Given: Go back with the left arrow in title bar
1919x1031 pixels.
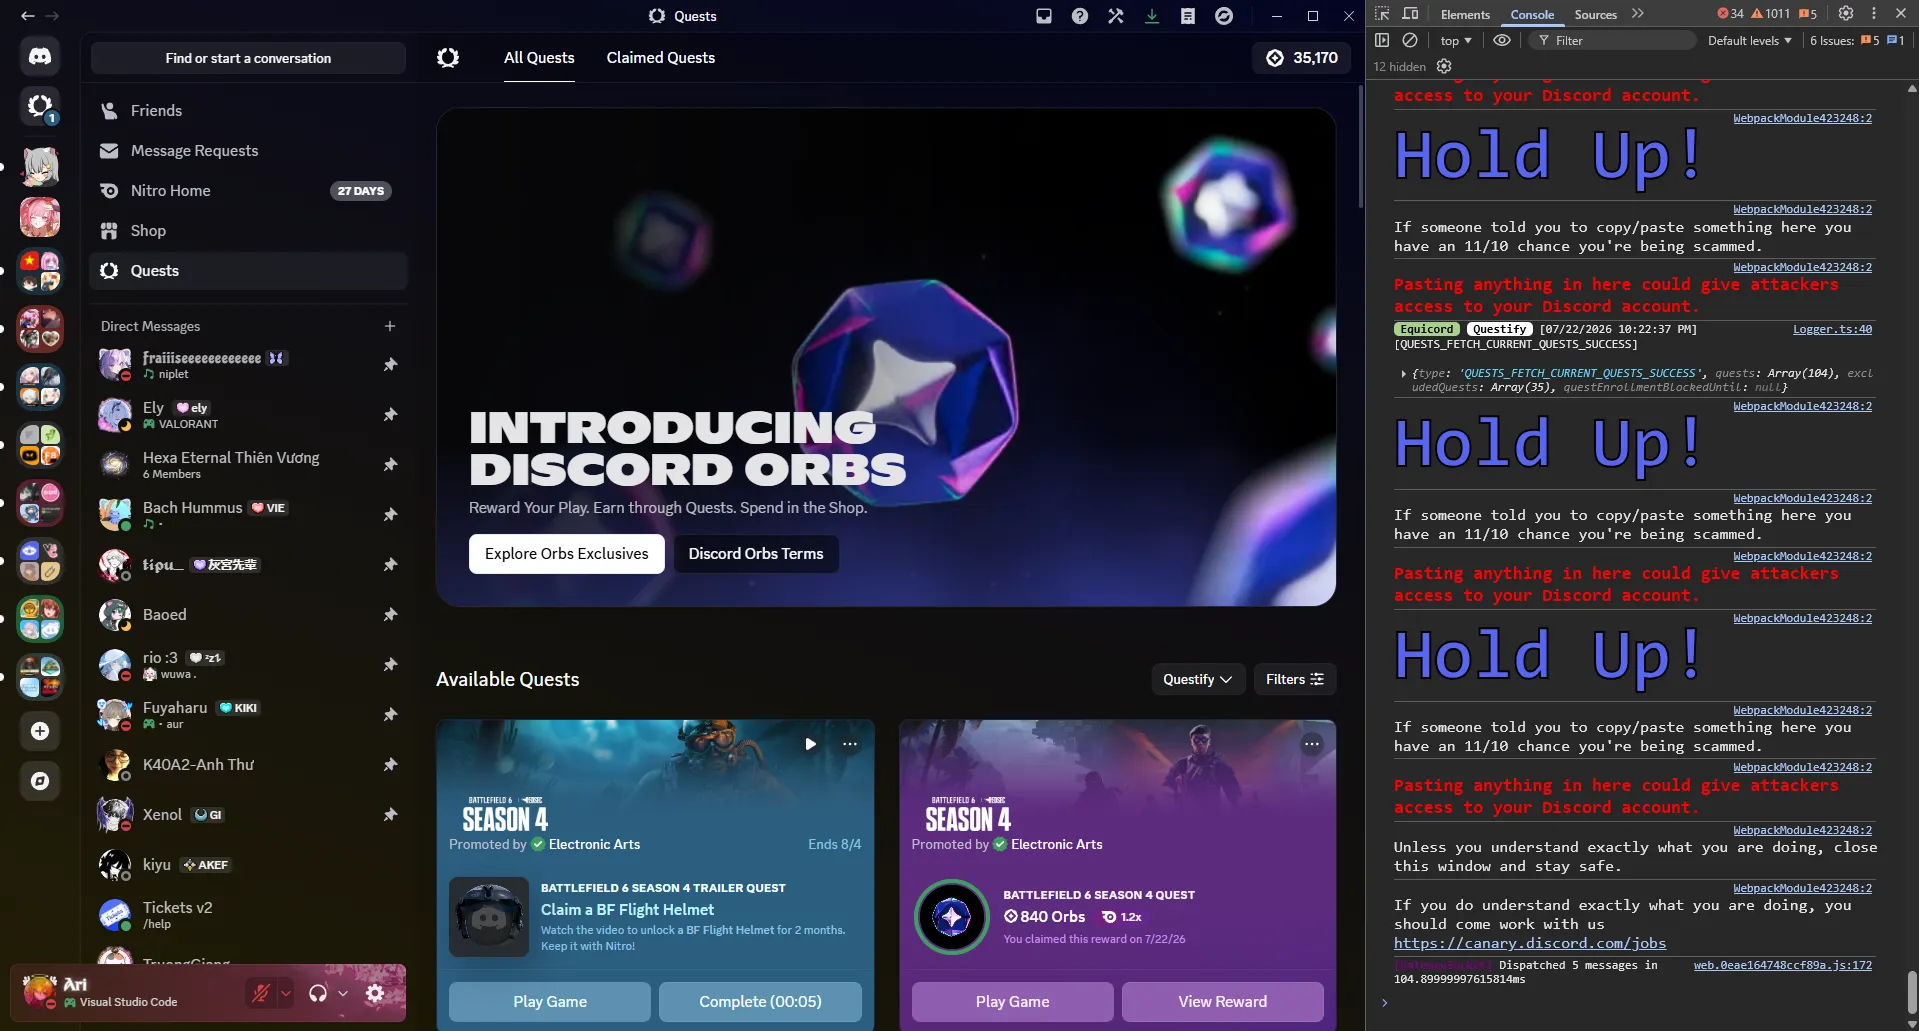Looking at the screenshot, I should pos(27,16).
